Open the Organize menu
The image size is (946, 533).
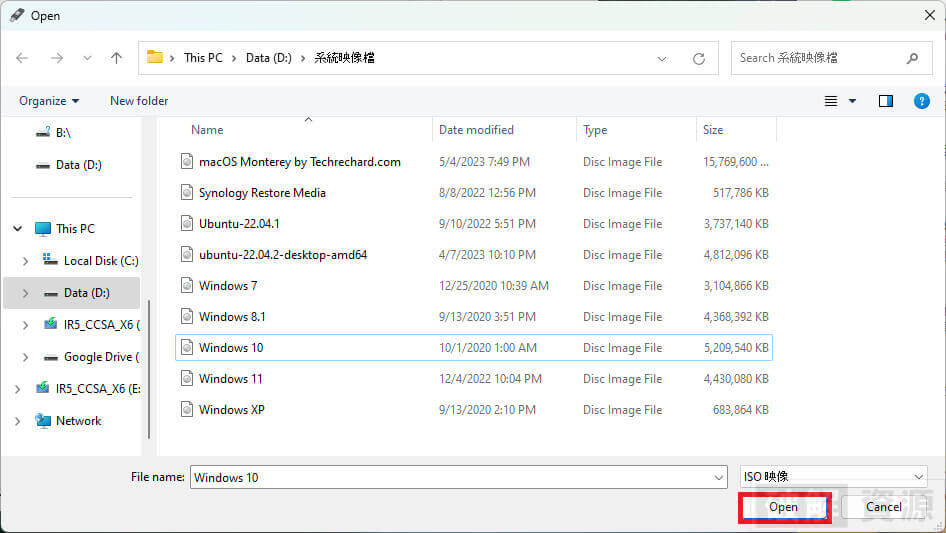49,101
